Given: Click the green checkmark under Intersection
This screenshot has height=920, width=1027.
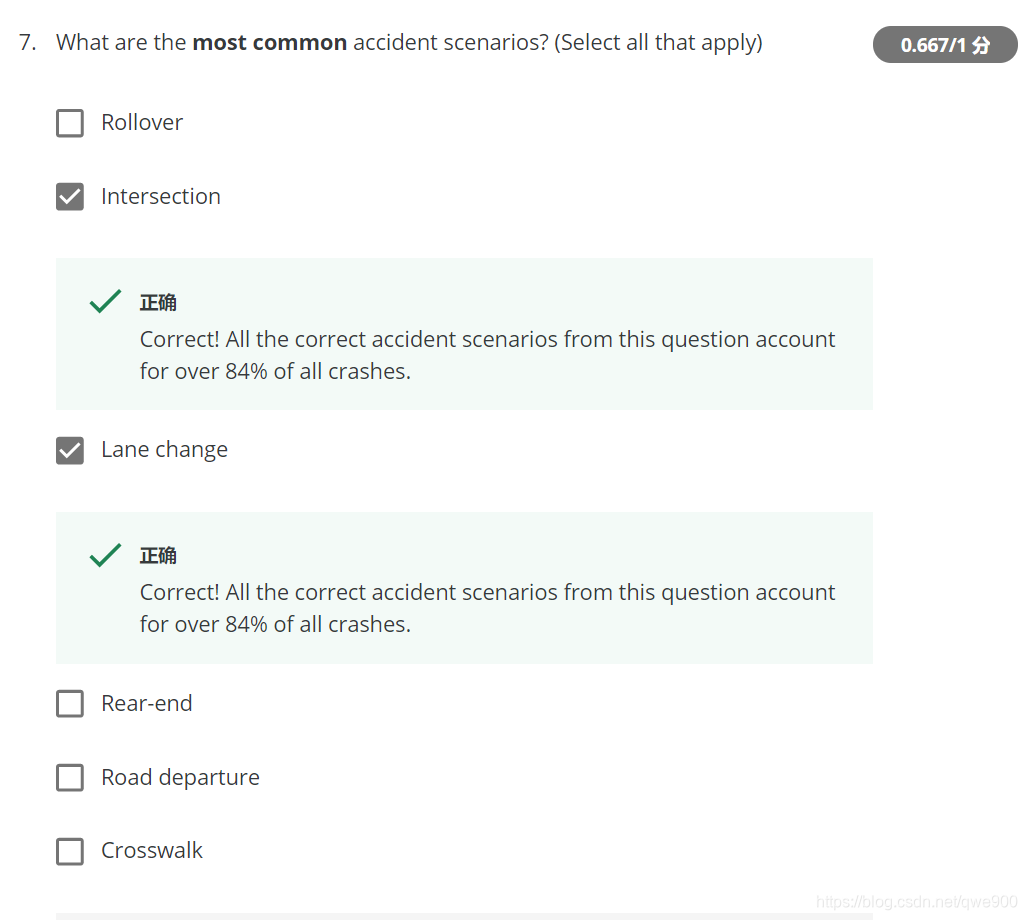Looking at the screenshot, I should [x=105, y=301].
